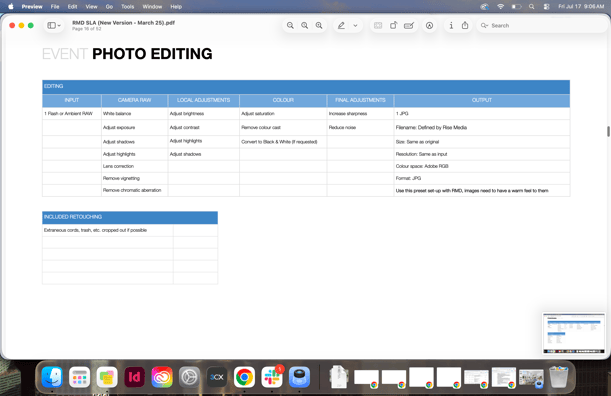This screenshot has width=611, height=396.
Task: Activate the highlight pen tool
Action: pos(341,25)
